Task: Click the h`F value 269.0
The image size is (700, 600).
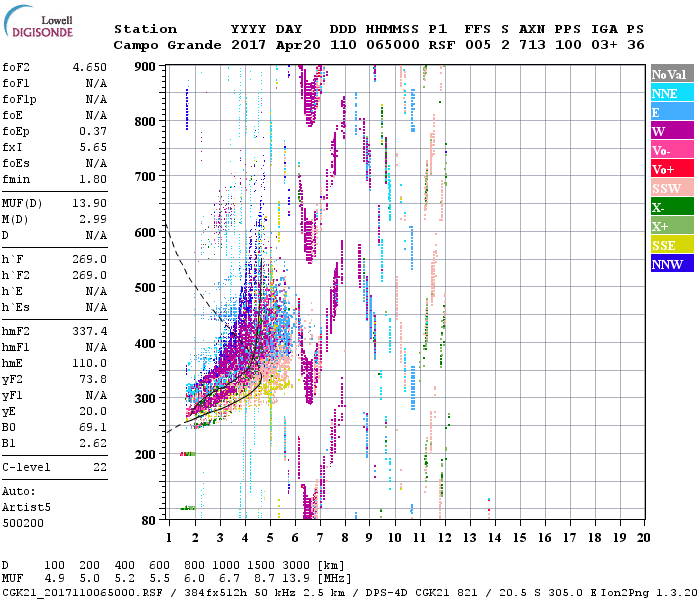Action: [x=90, y=259]
